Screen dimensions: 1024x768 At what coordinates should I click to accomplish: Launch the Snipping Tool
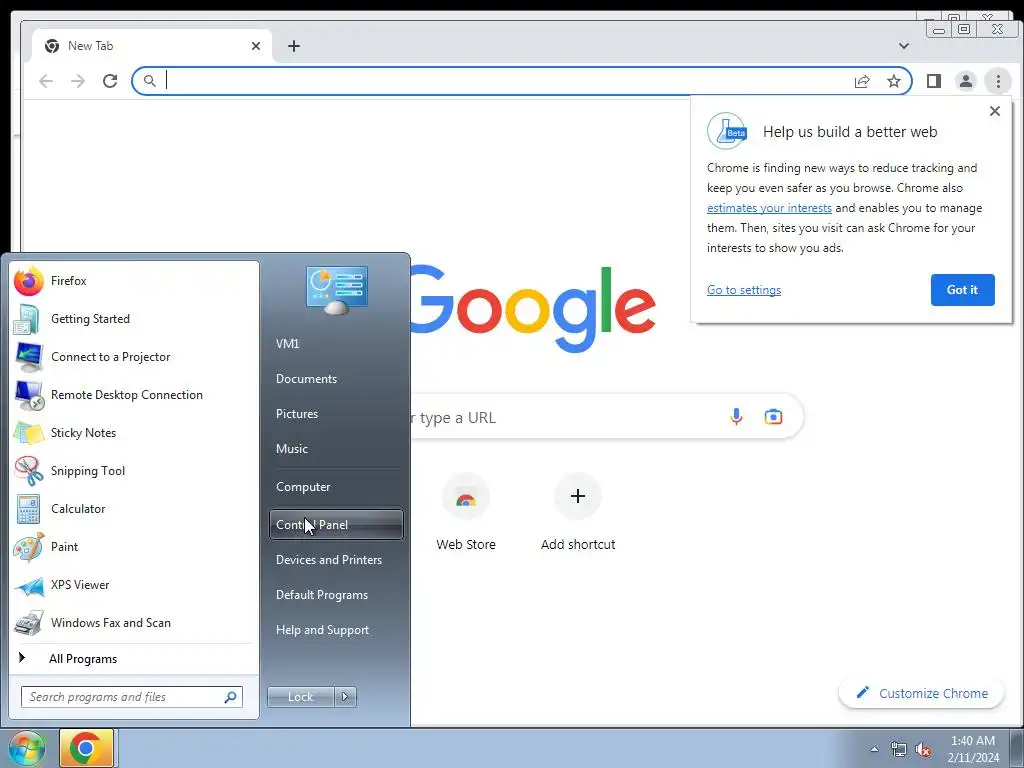click(134, 471)
